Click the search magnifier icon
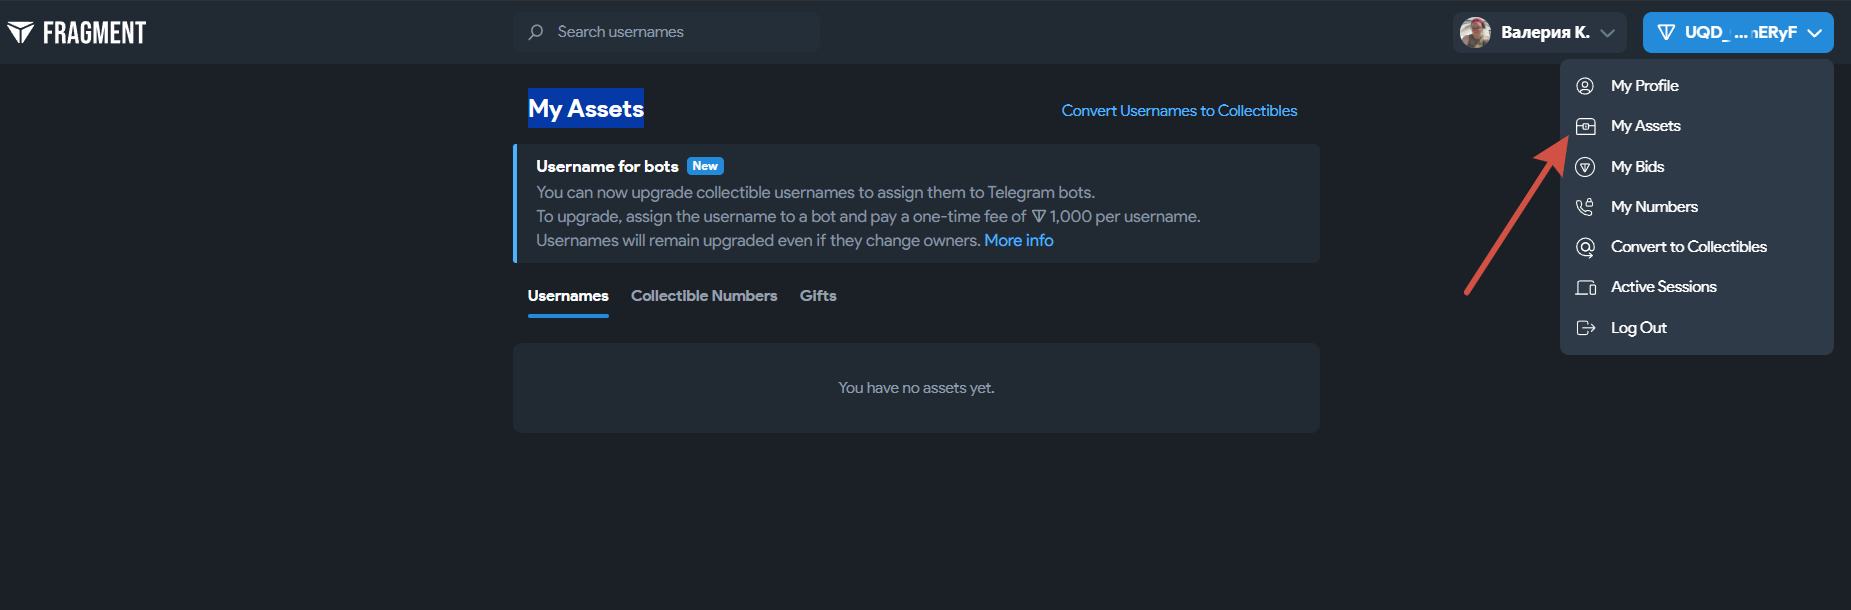The height and width of the screenshot is (610, 1851). [536, 32]
